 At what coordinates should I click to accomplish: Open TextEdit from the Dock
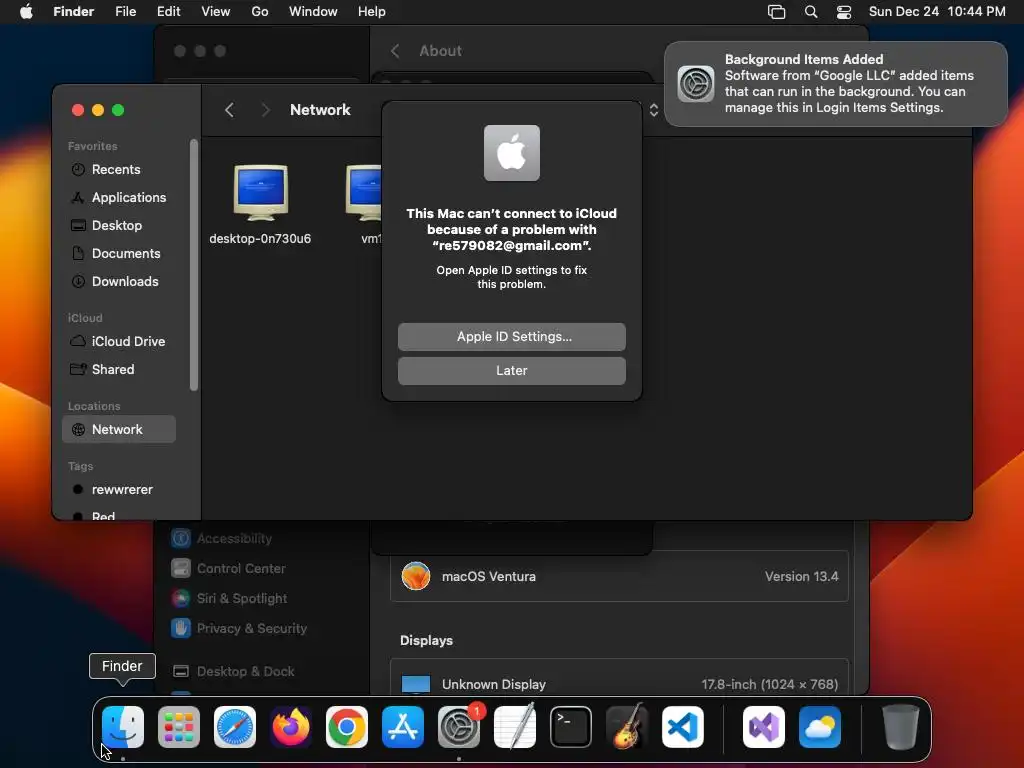tap(515, 727)
